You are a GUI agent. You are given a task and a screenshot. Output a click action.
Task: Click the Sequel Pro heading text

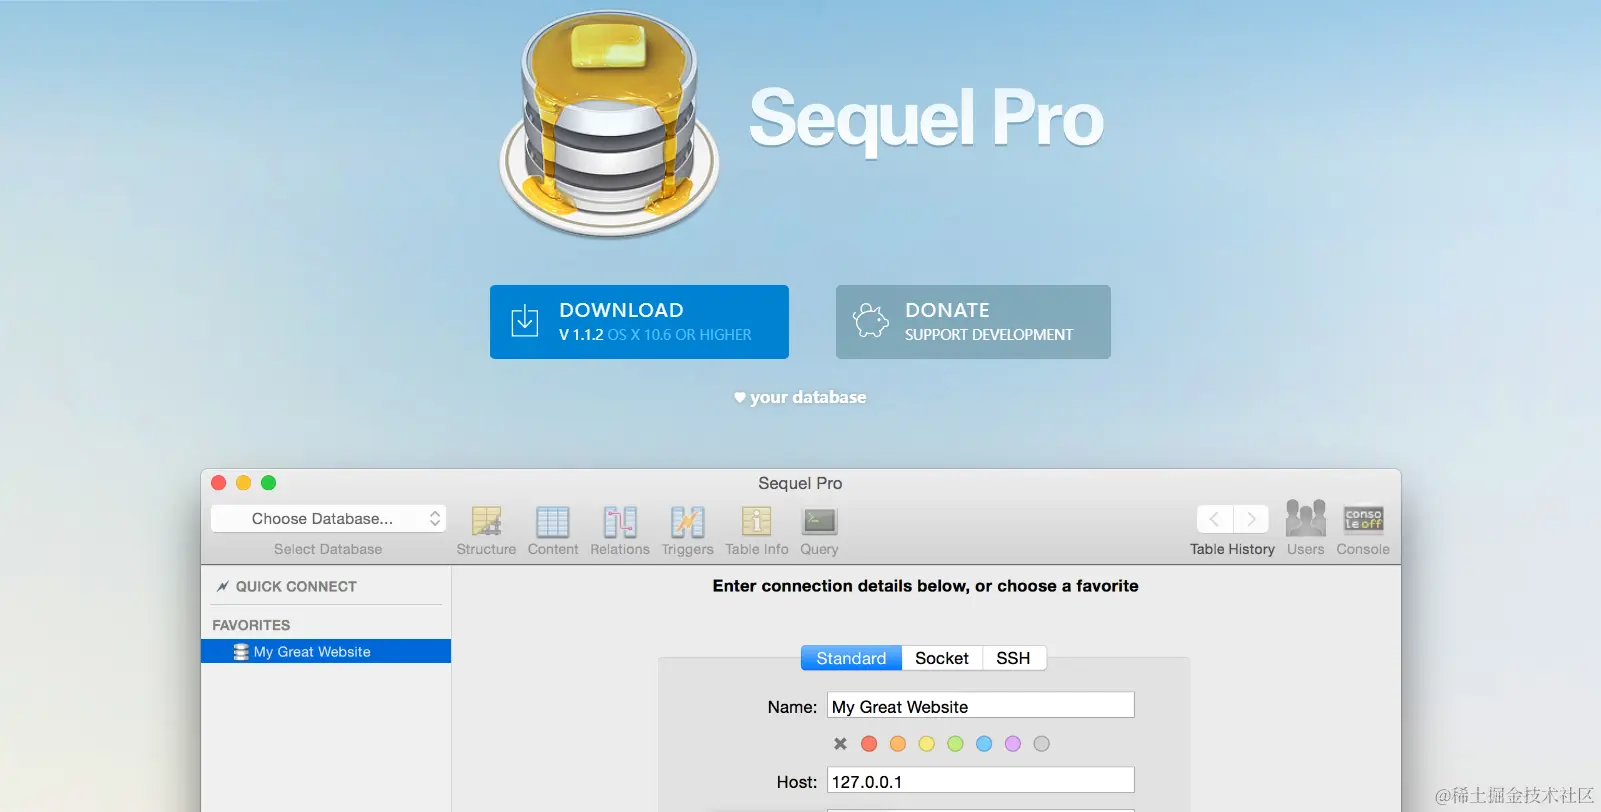(x=926, y=120)
